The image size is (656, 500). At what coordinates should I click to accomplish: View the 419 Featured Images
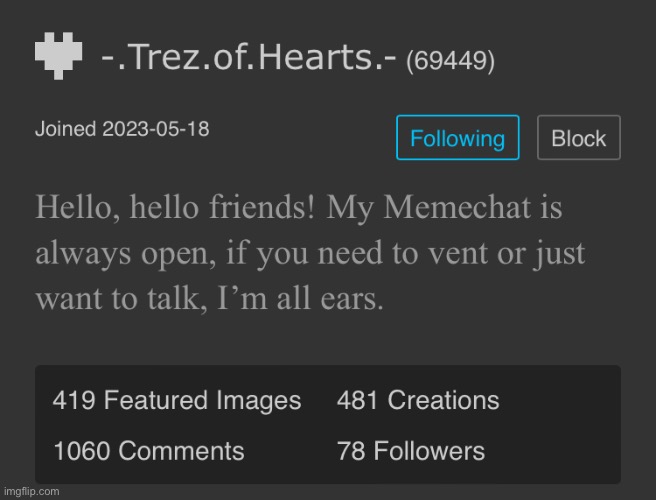(x=177, y=401)
